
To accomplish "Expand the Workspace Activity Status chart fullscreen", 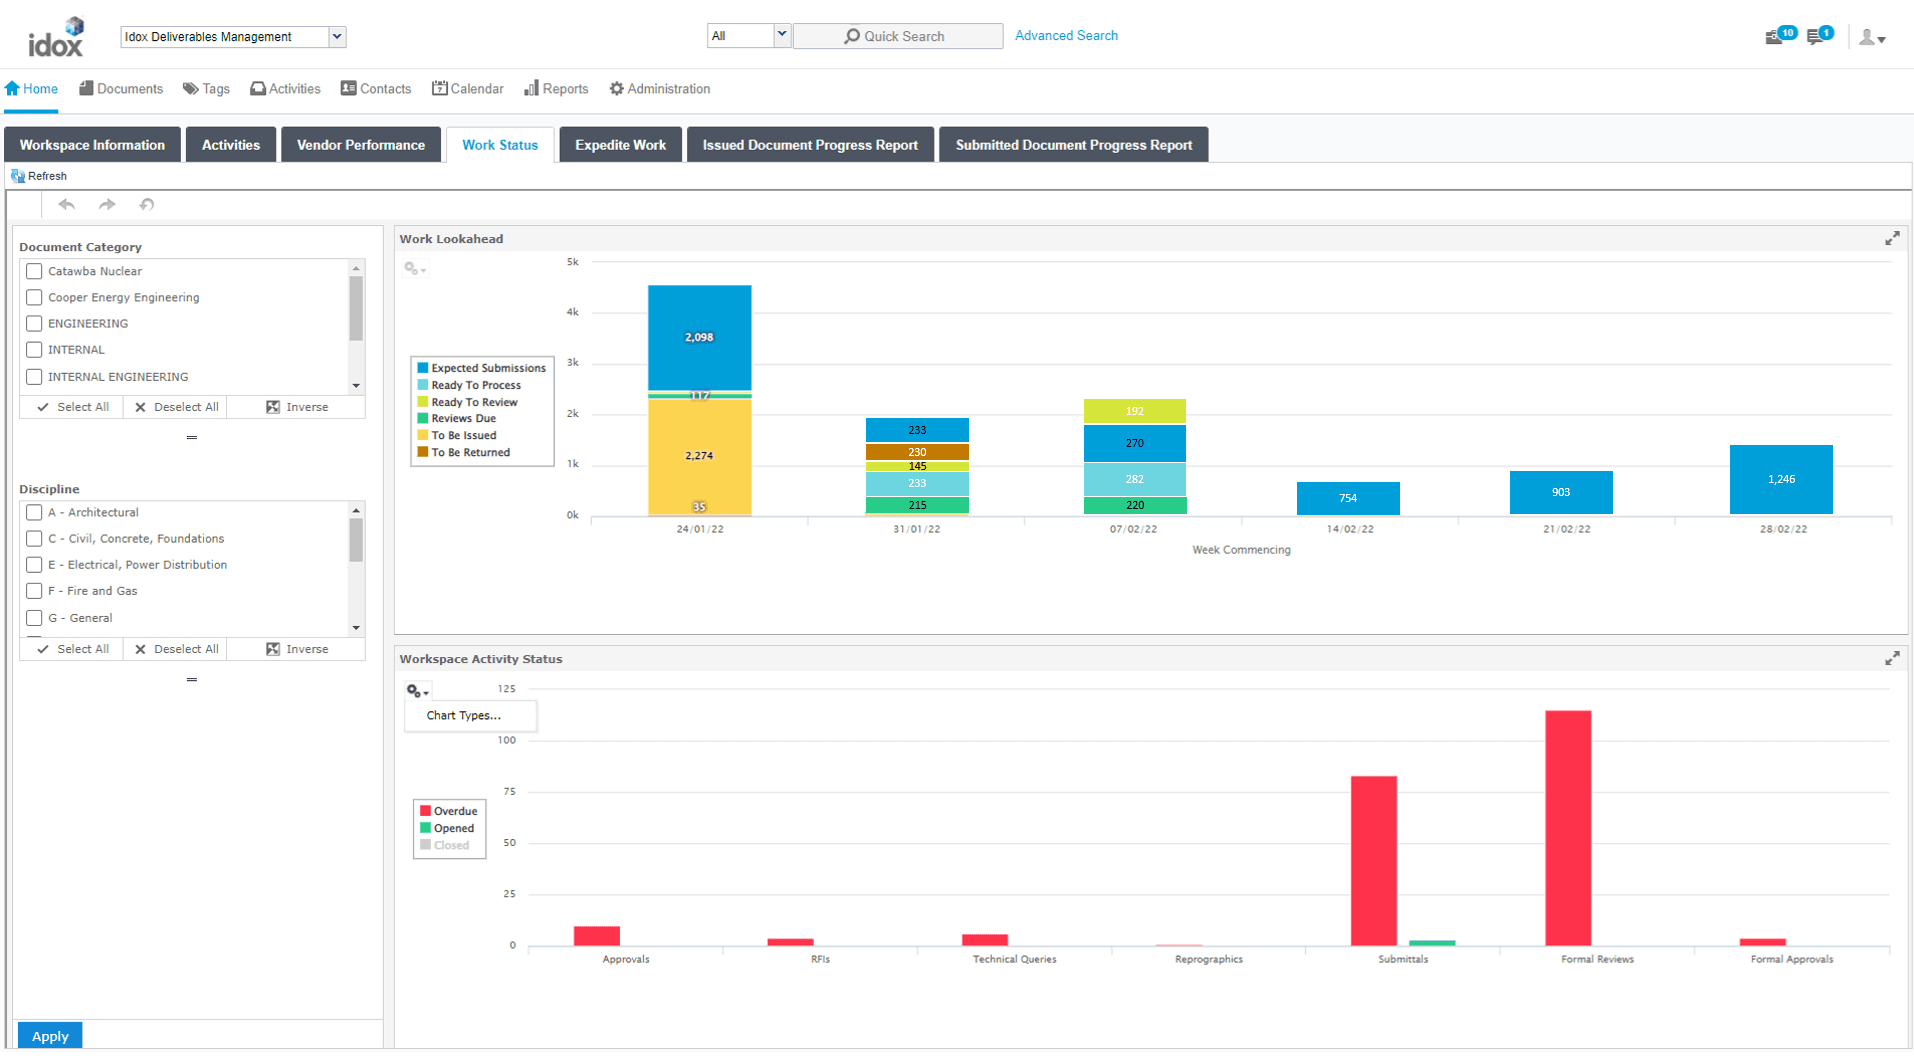I will point(1892,659).
